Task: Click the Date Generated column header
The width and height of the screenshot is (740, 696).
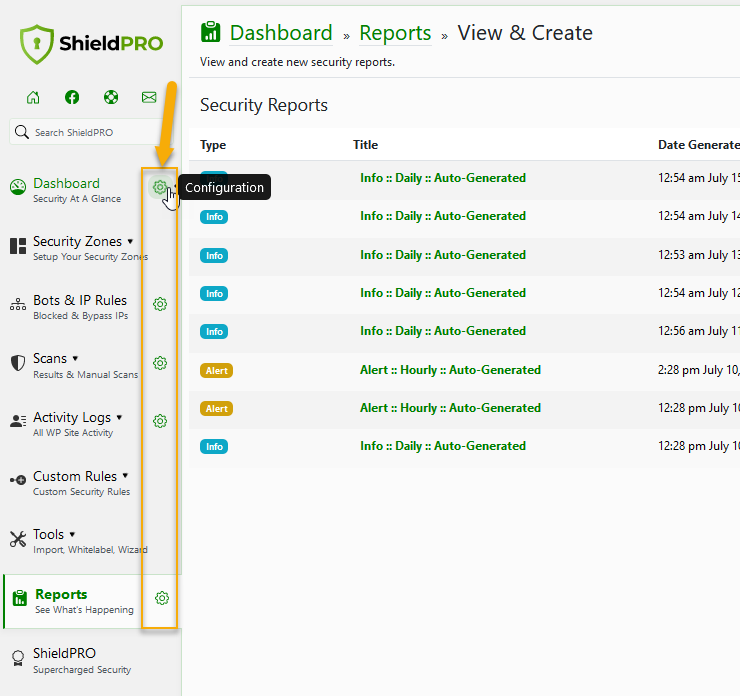Action: (699, 145)
